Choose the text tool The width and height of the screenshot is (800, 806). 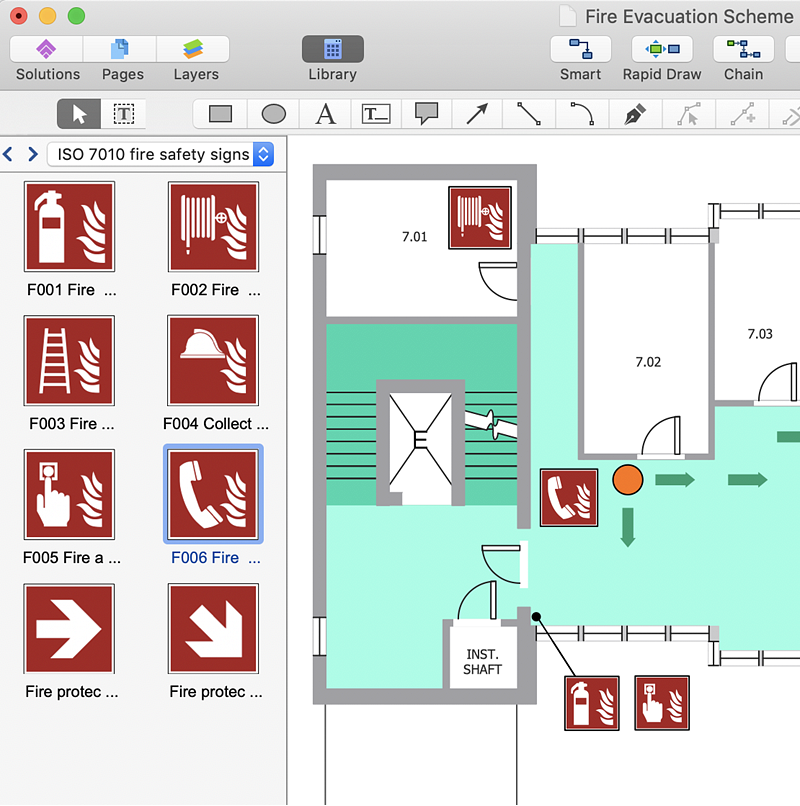(325, 114)
